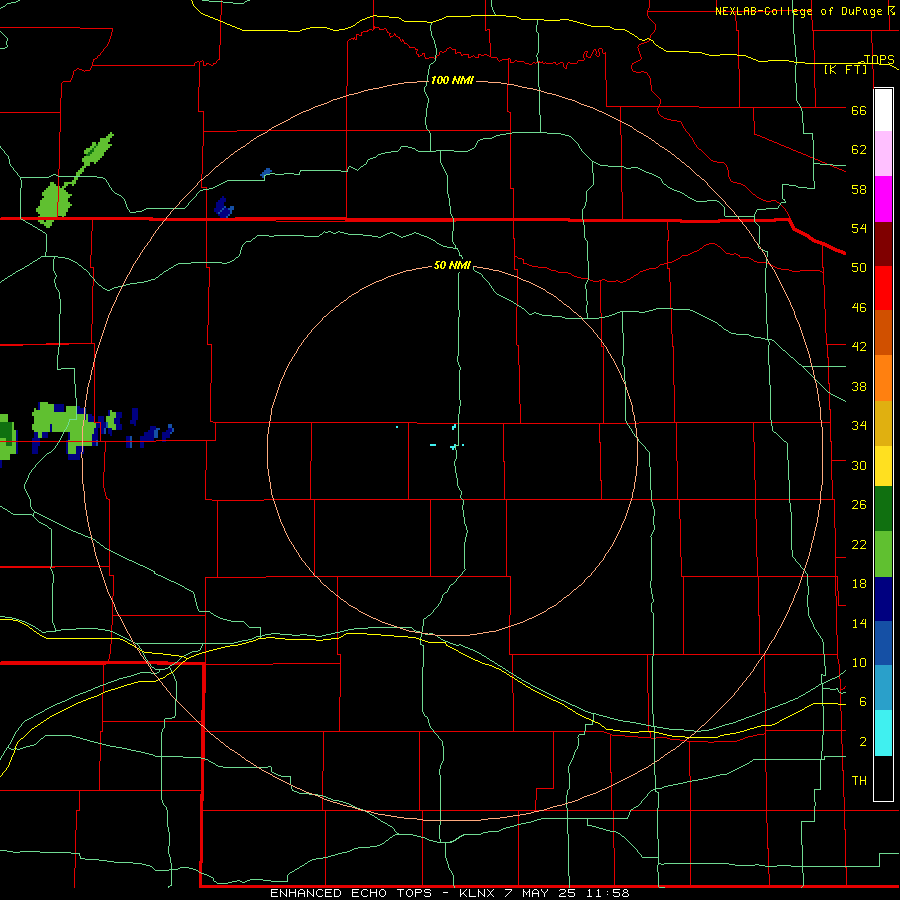Click the gold legend color band

click(883, 423)
